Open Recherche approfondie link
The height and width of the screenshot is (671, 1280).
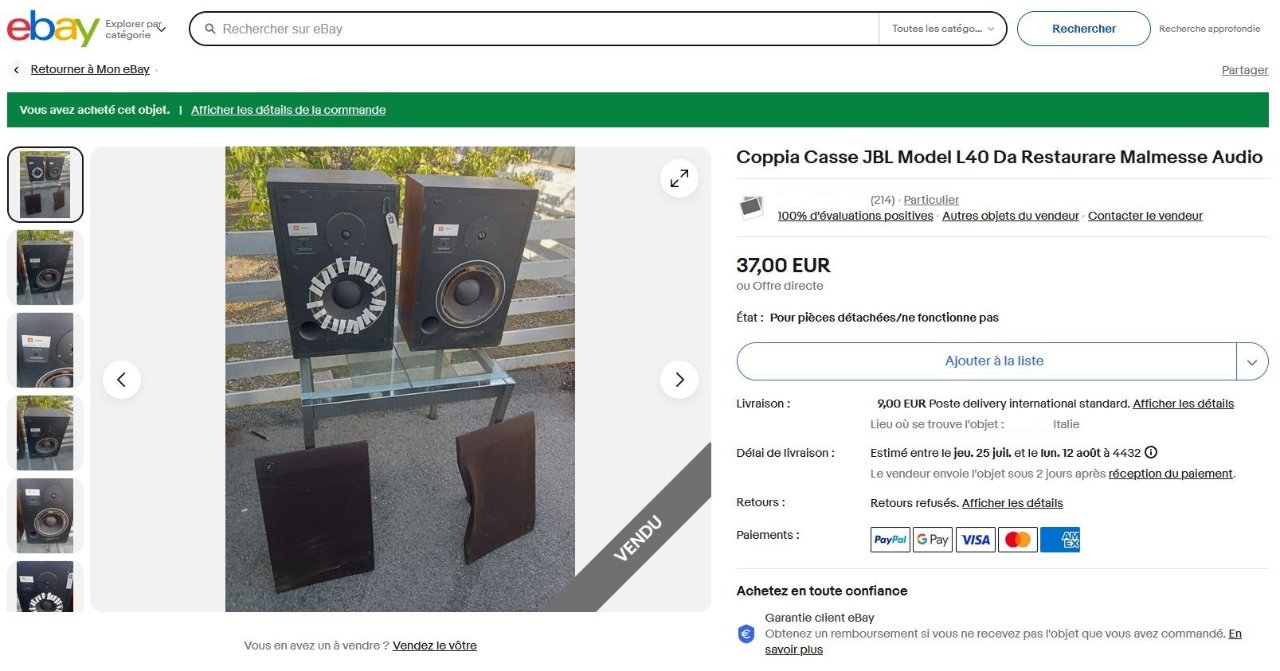coord(1210,29)
